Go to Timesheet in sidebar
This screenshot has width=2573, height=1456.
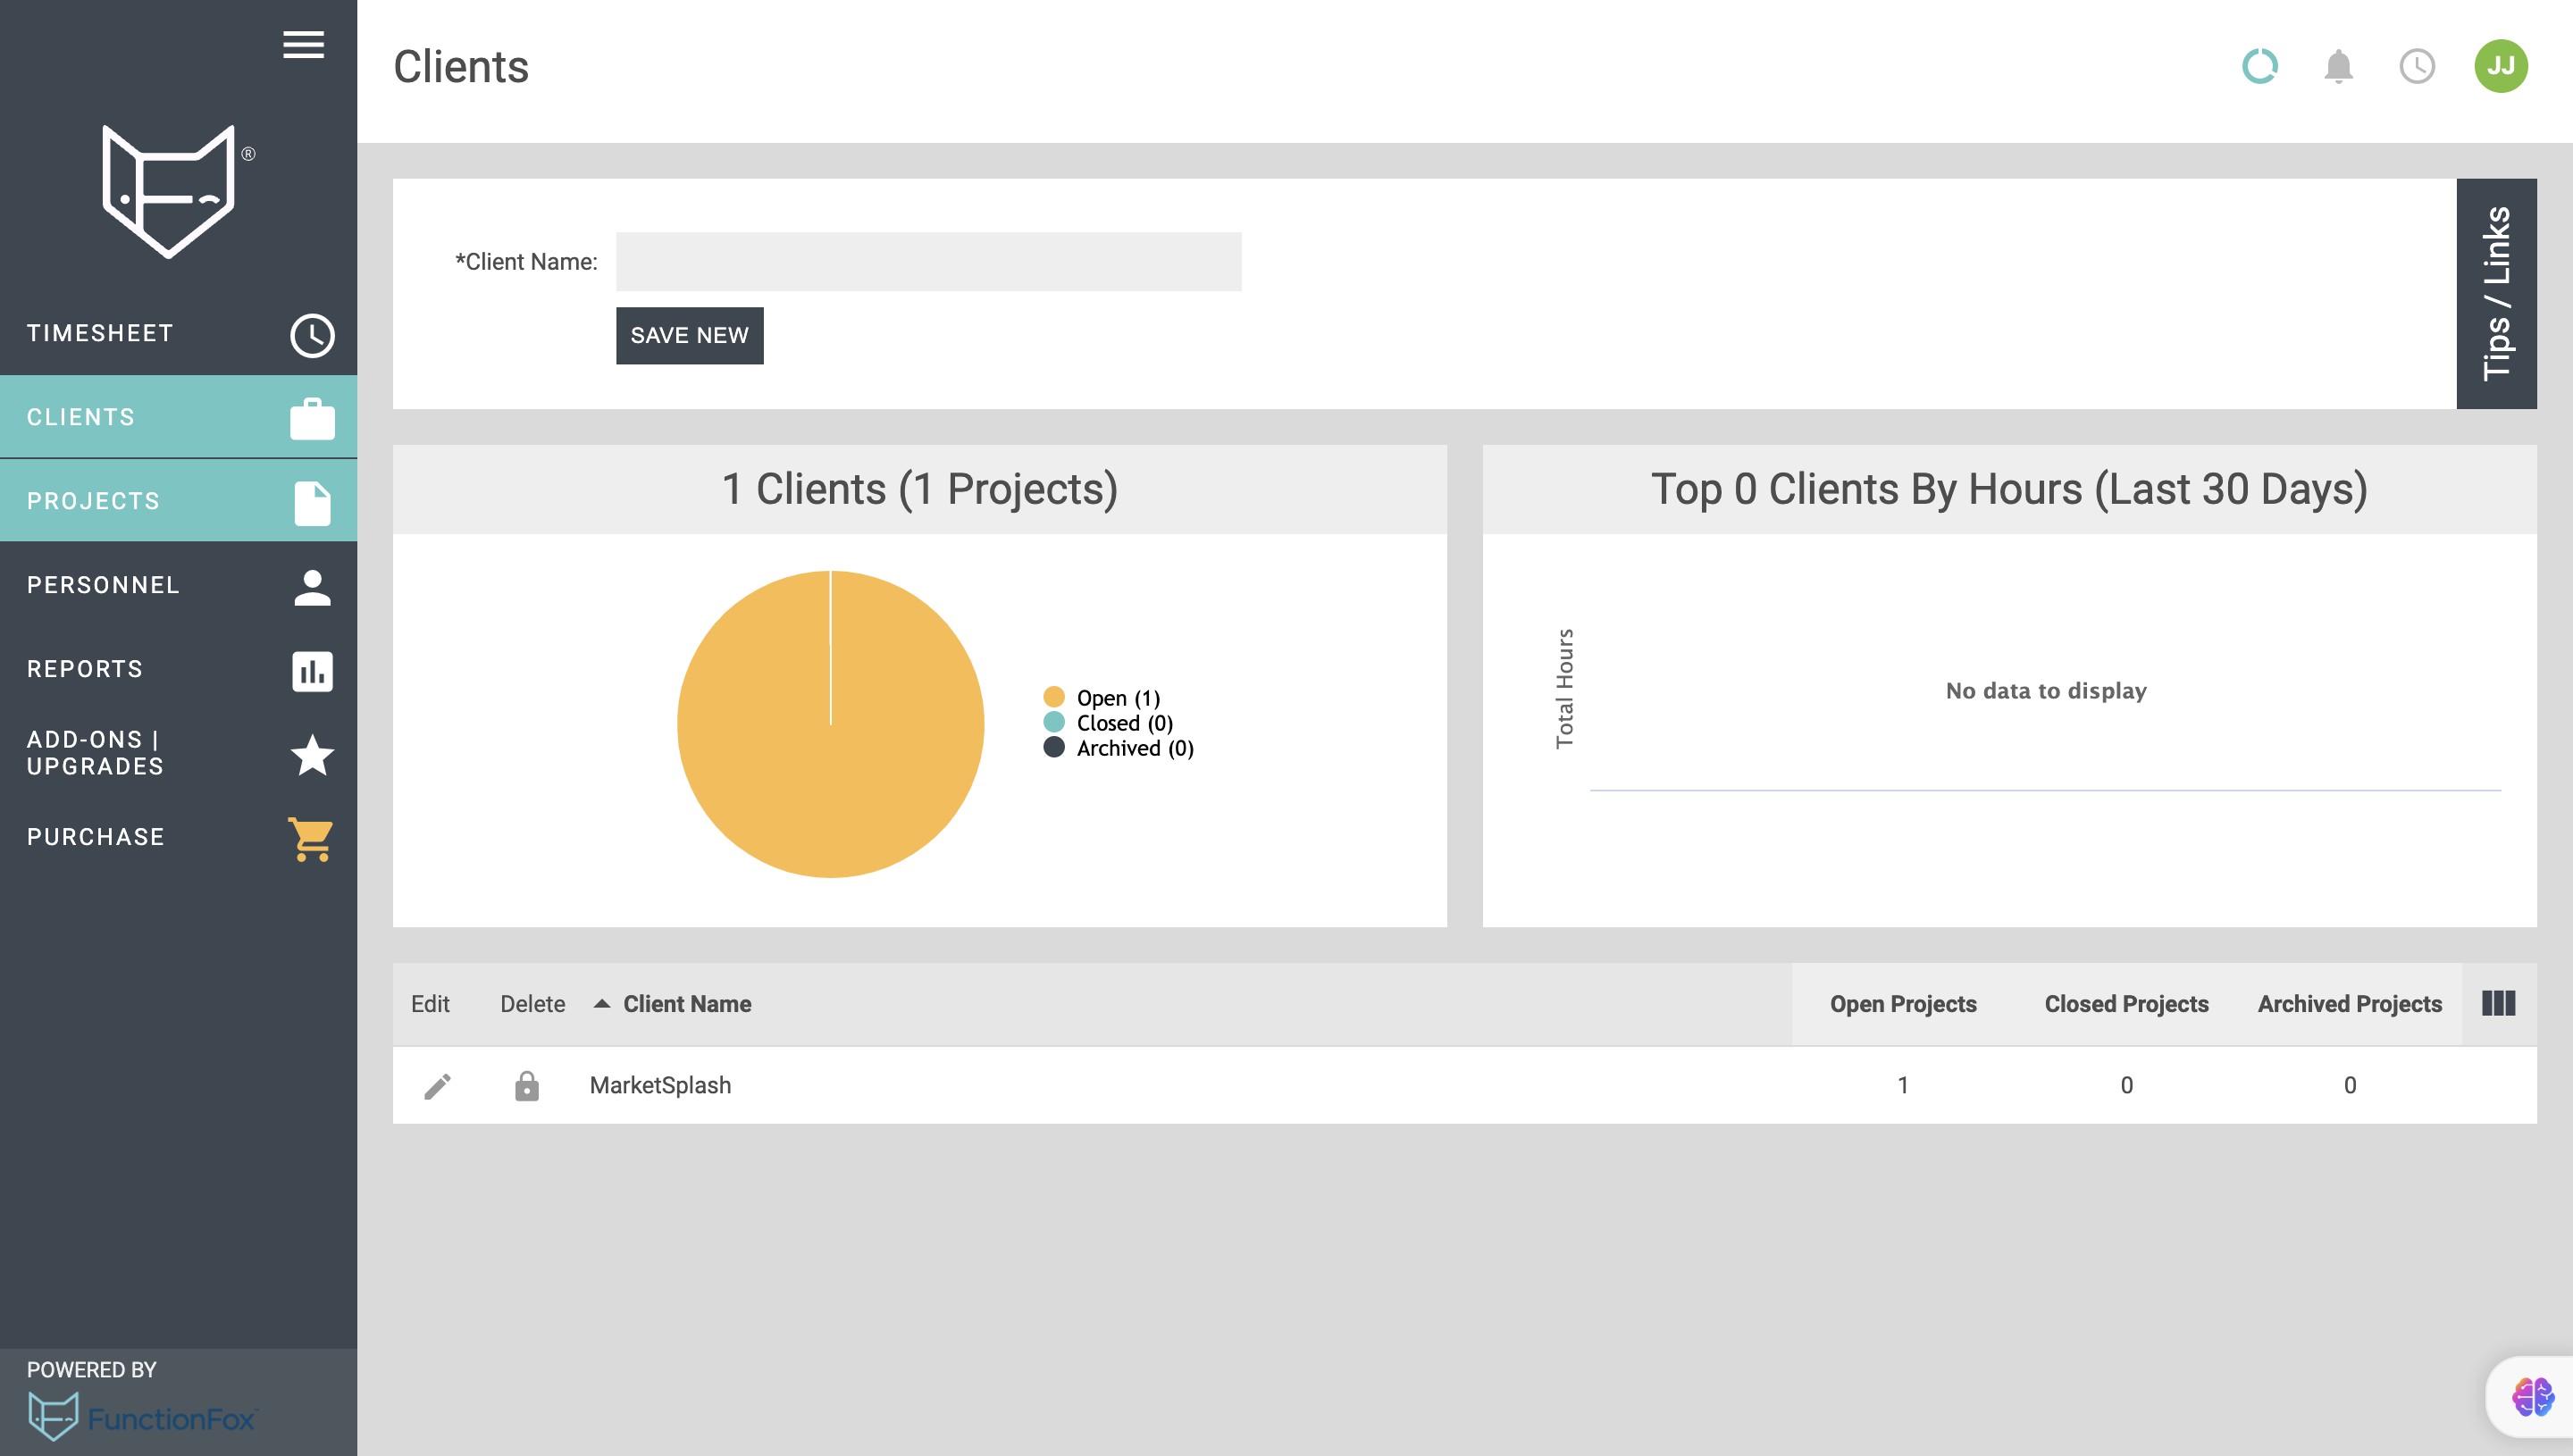point(178,334)
